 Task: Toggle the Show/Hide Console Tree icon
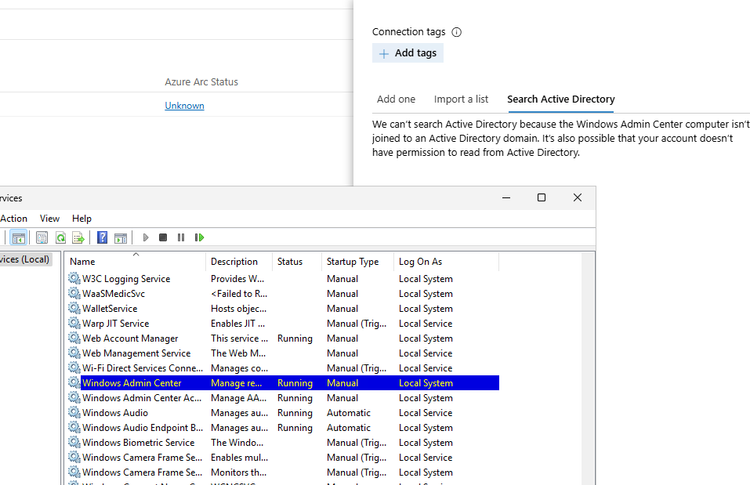pos(18,238)
